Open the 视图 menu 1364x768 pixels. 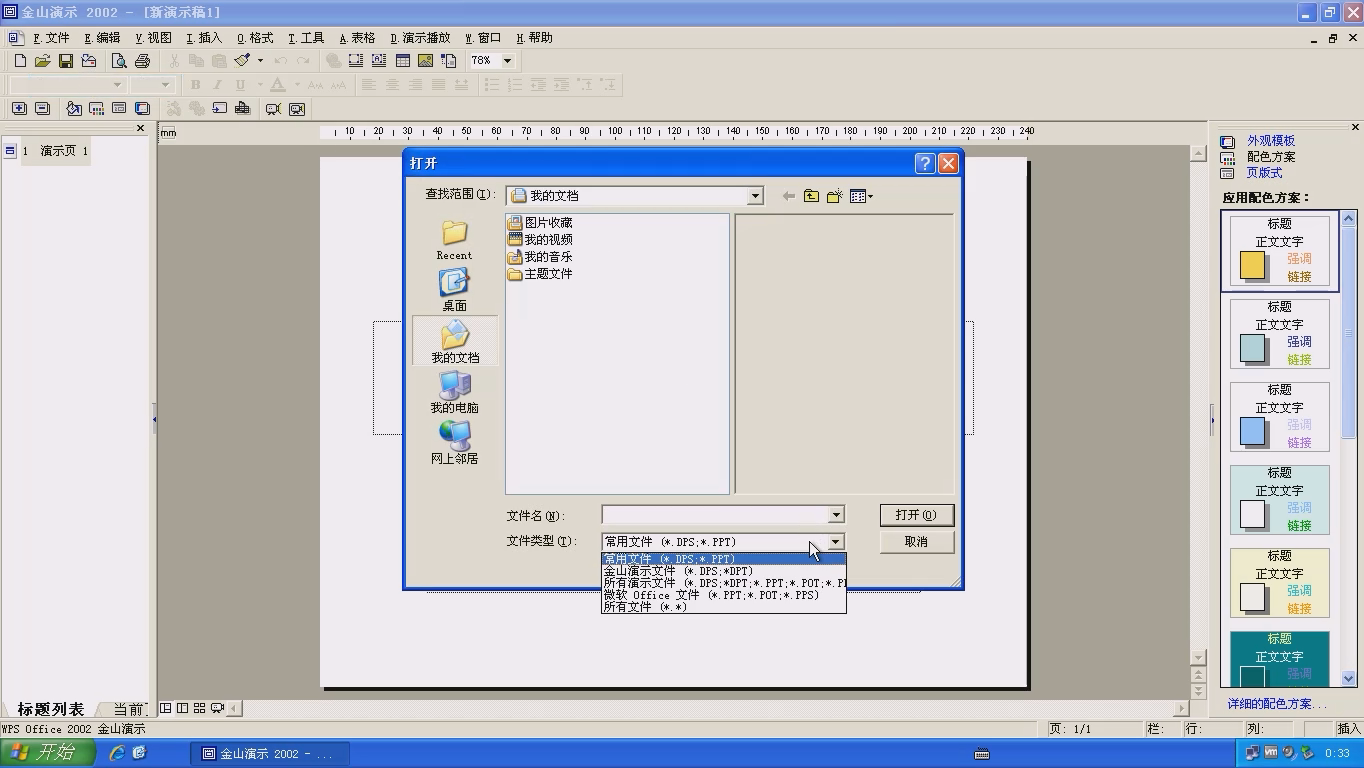pos(153,38)
